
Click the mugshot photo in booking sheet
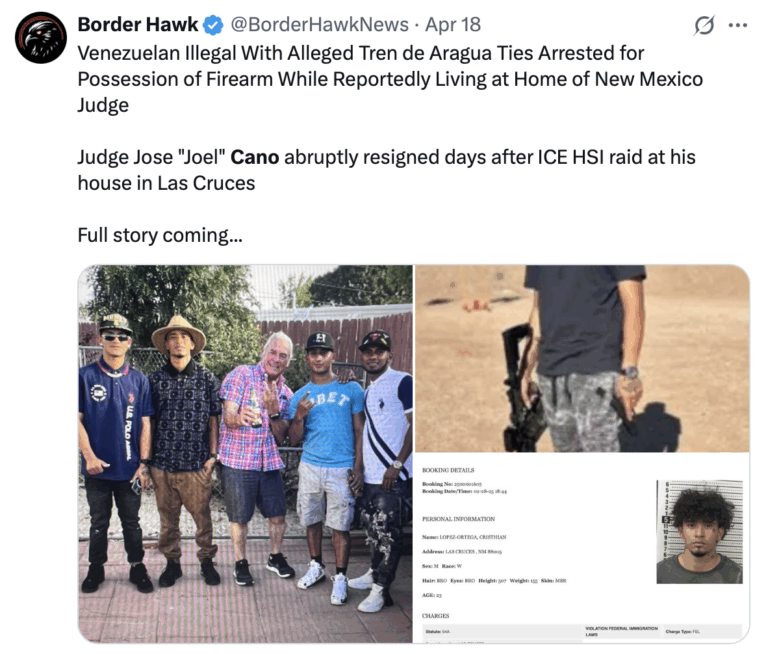[x=699, y=532]
